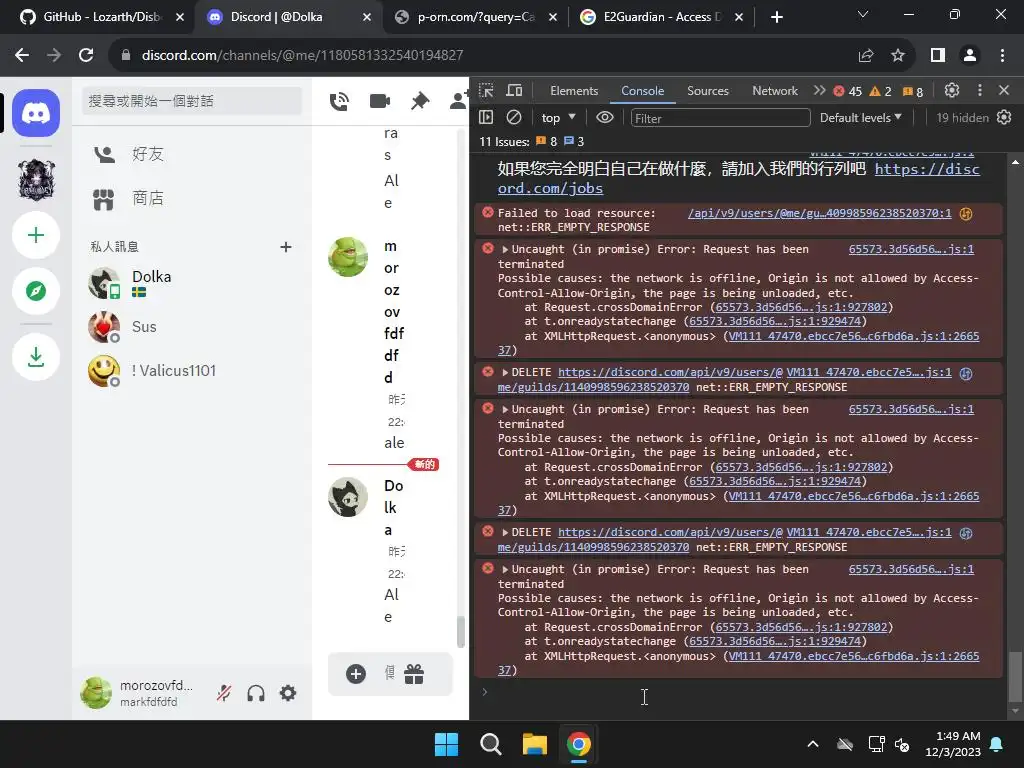
Task: Open console settings gear beside hidden count
Action: pyautogui.click(x=1004, y=118)
